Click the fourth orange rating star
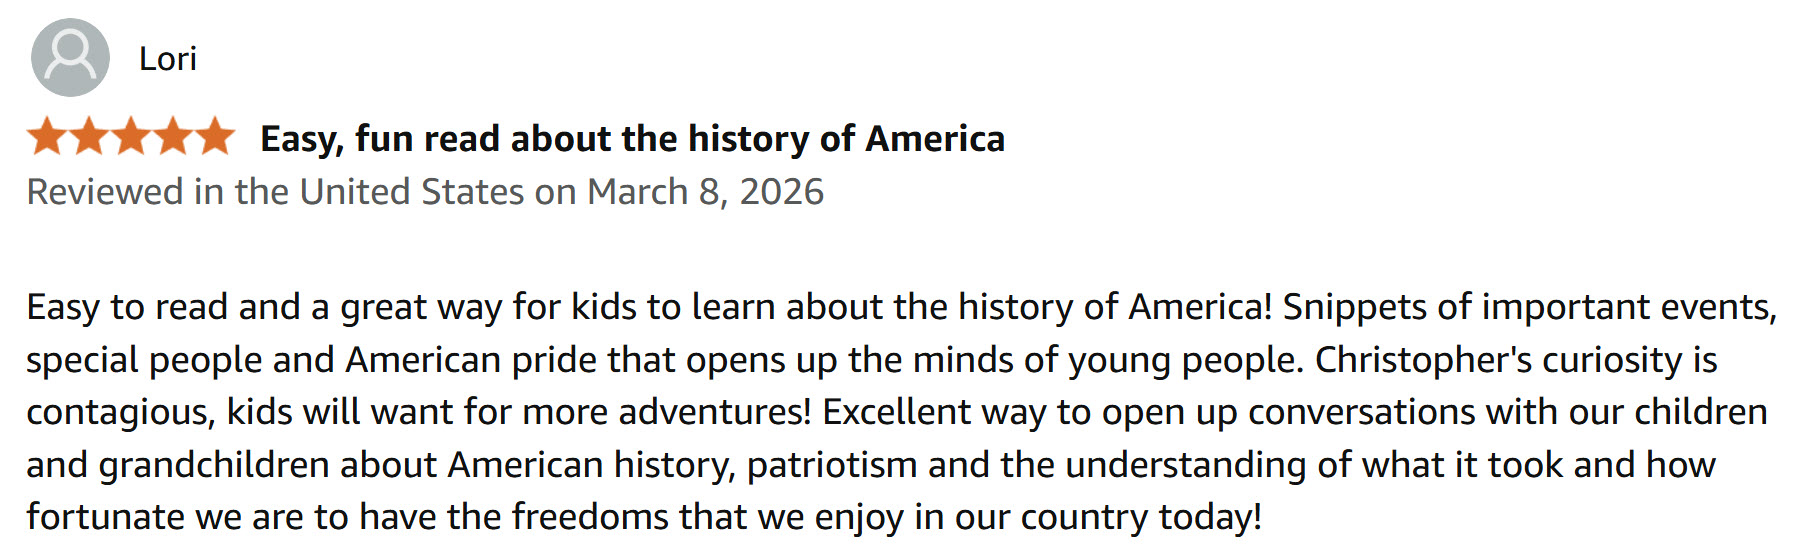 click(172, 137)
